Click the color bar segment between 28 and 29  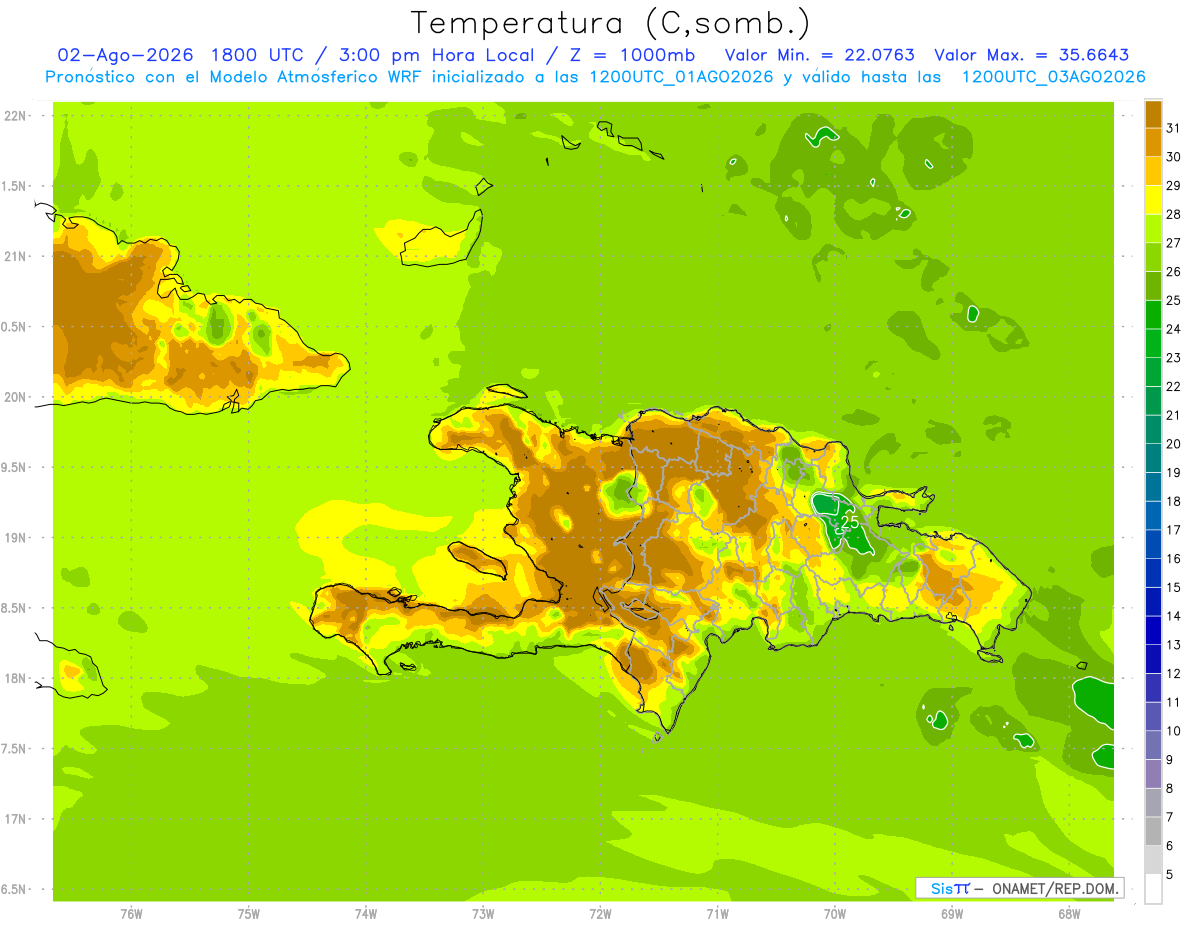pyautogui.click(x=1153, y=199)
